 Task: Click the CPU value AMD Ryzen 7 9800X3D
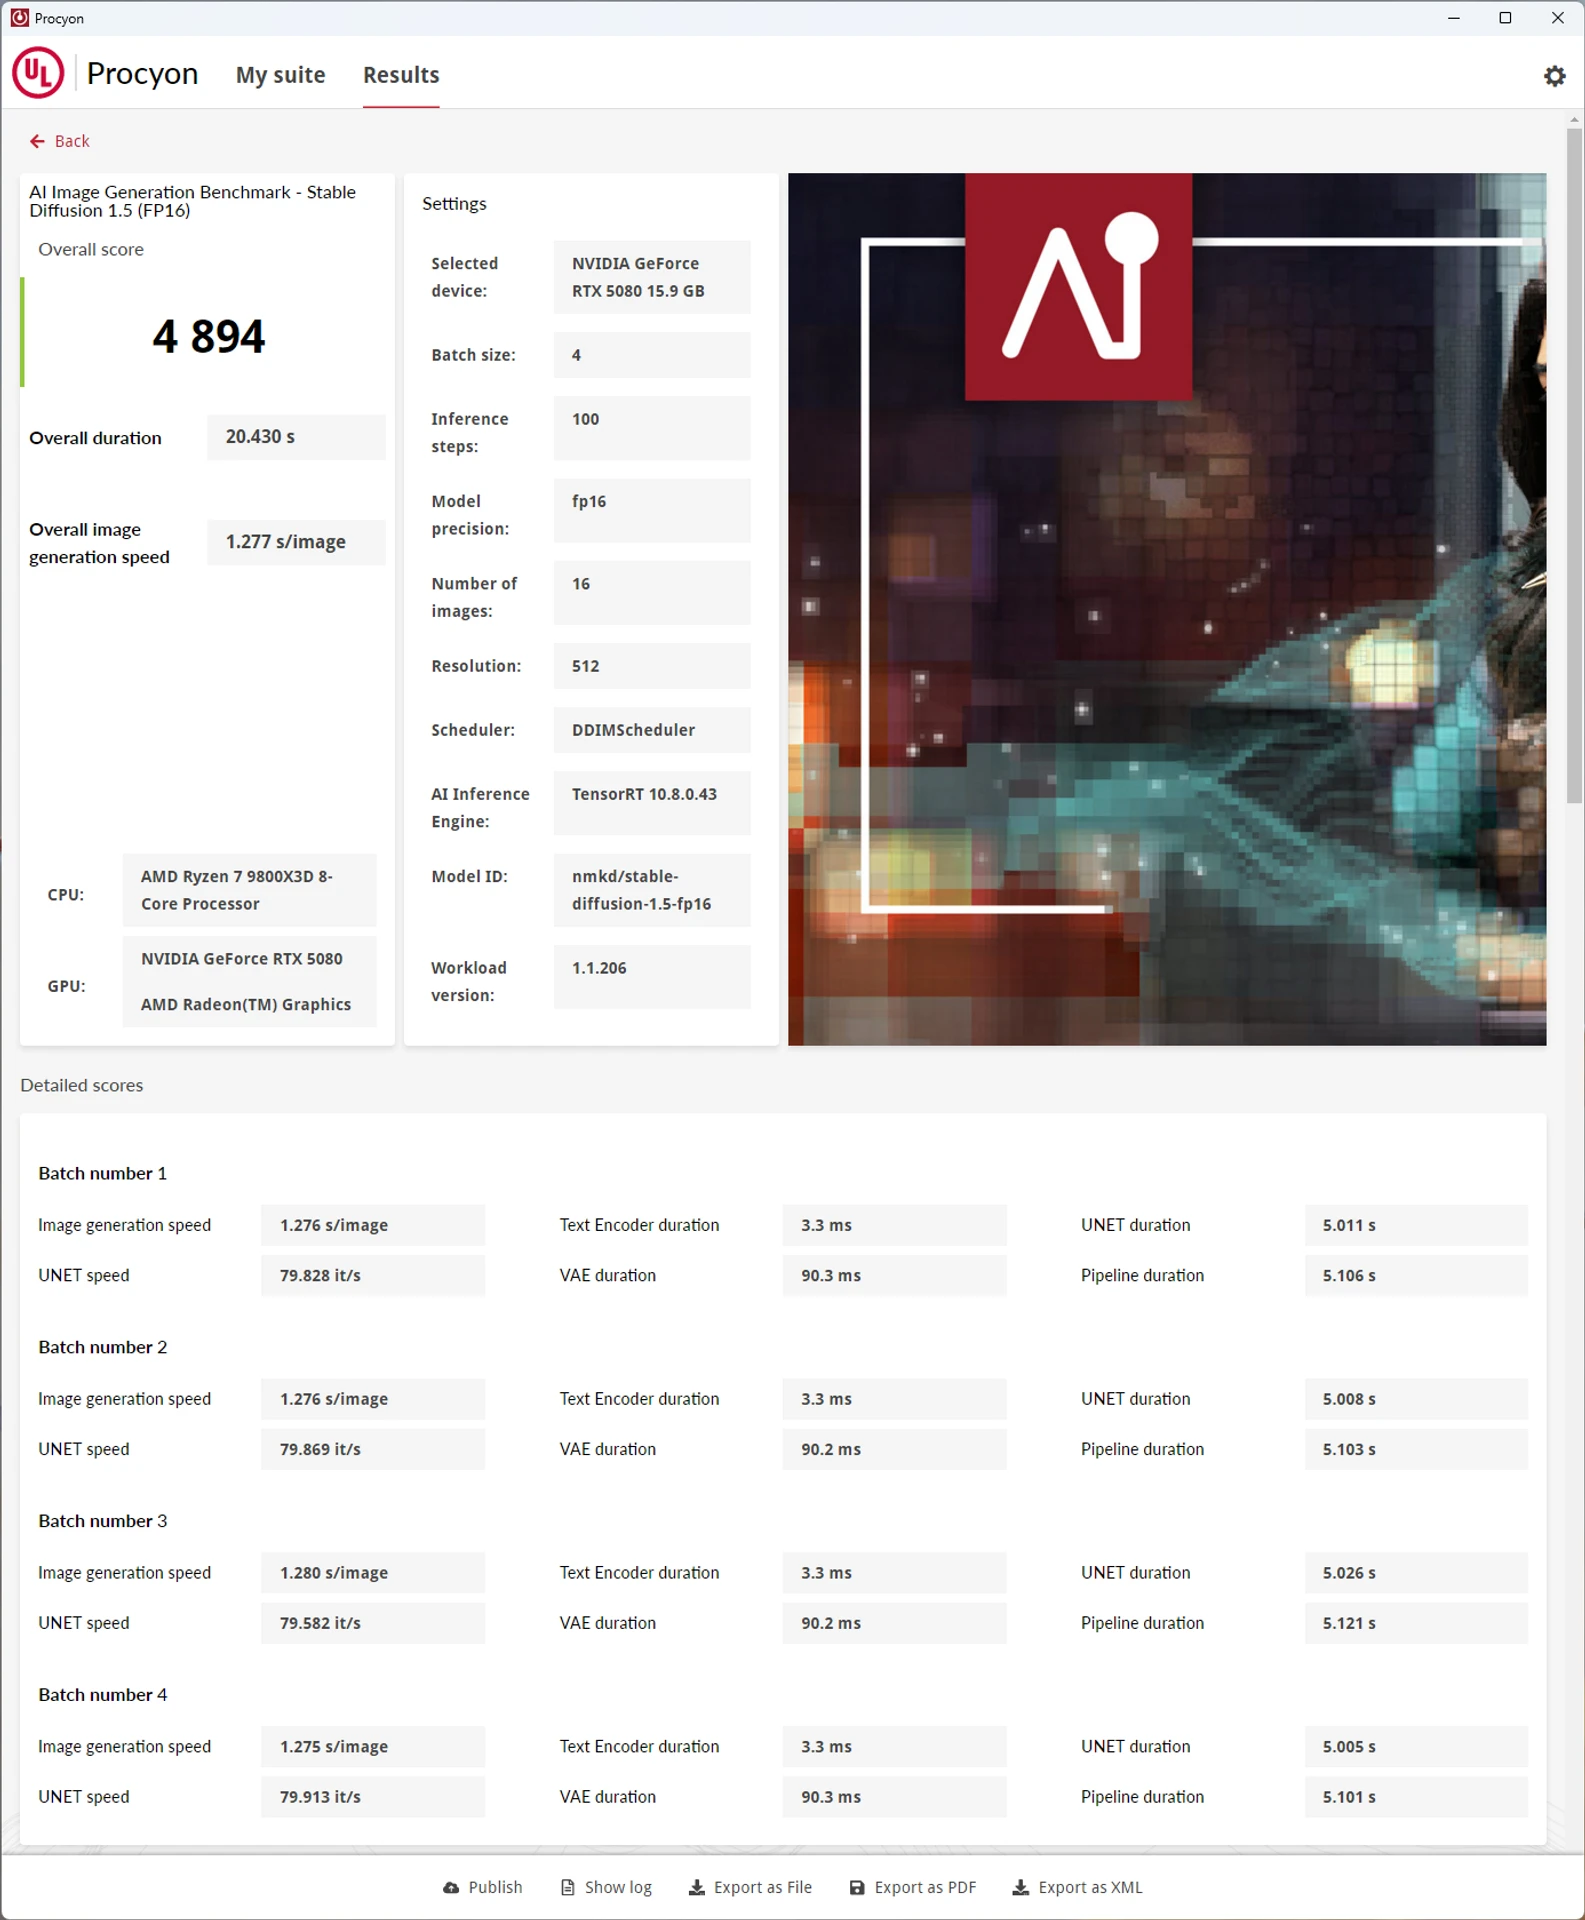click(x=249, y=890)
